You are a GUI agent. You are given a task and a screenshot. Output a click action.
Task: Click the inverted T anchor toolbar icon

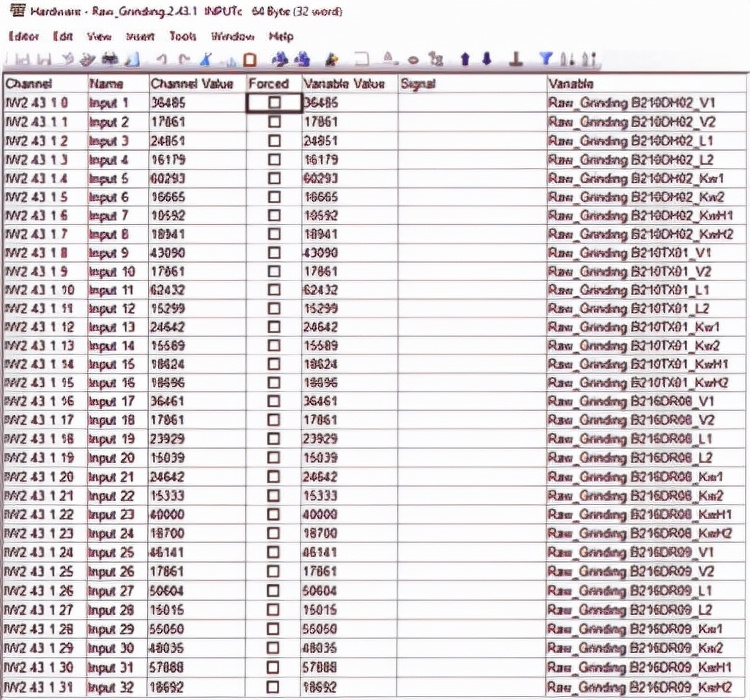tap(515, 59)
